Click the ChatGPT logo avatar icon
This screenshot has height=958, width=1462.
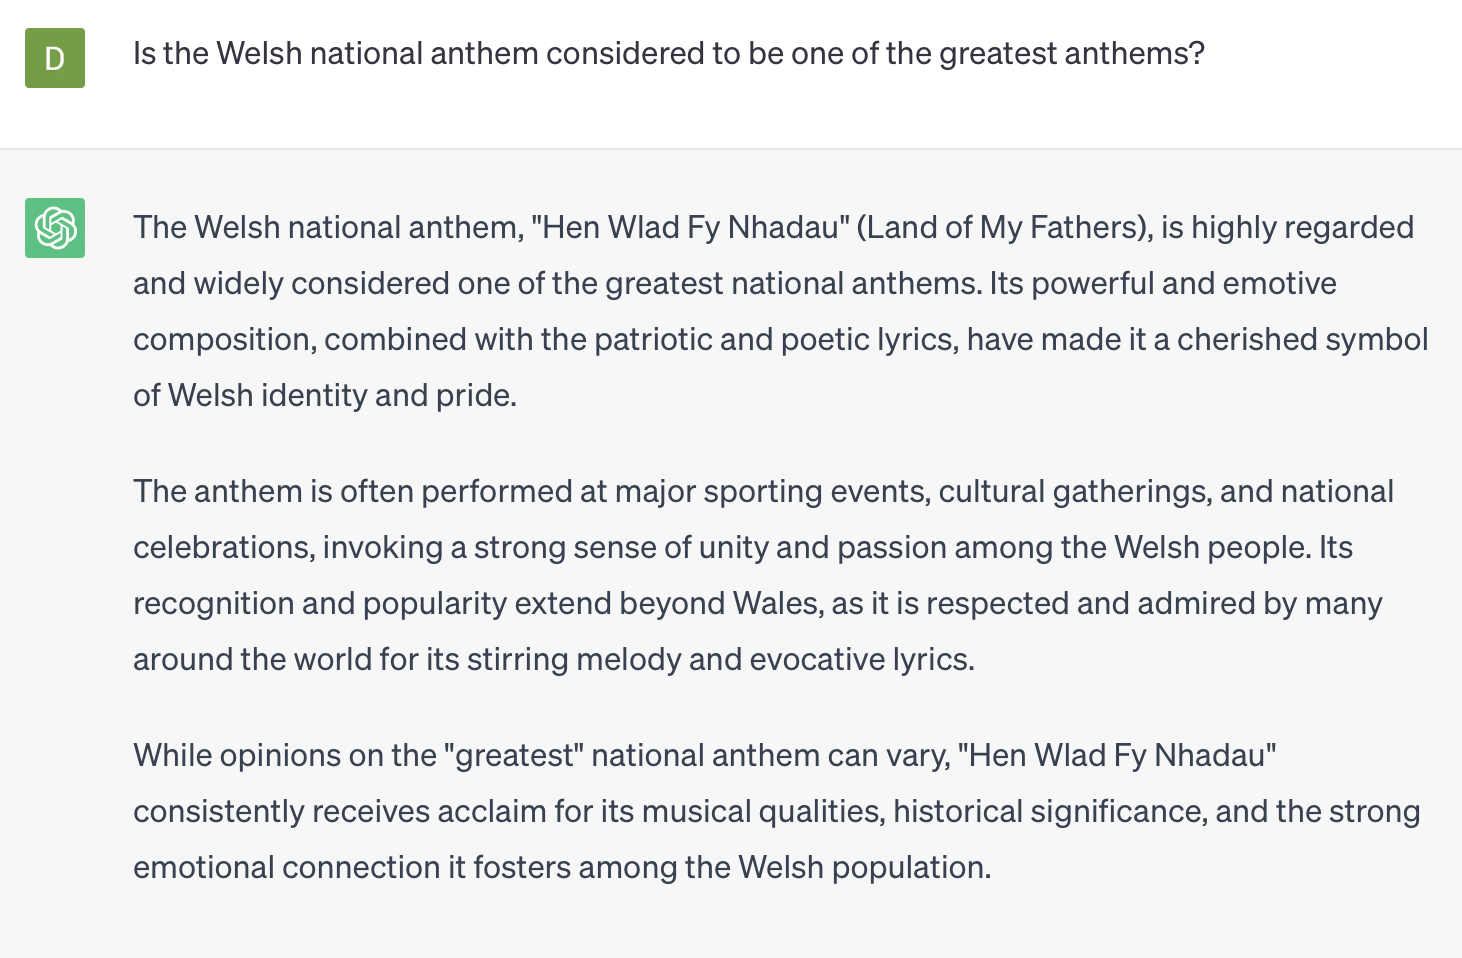(x=55, y=228)
